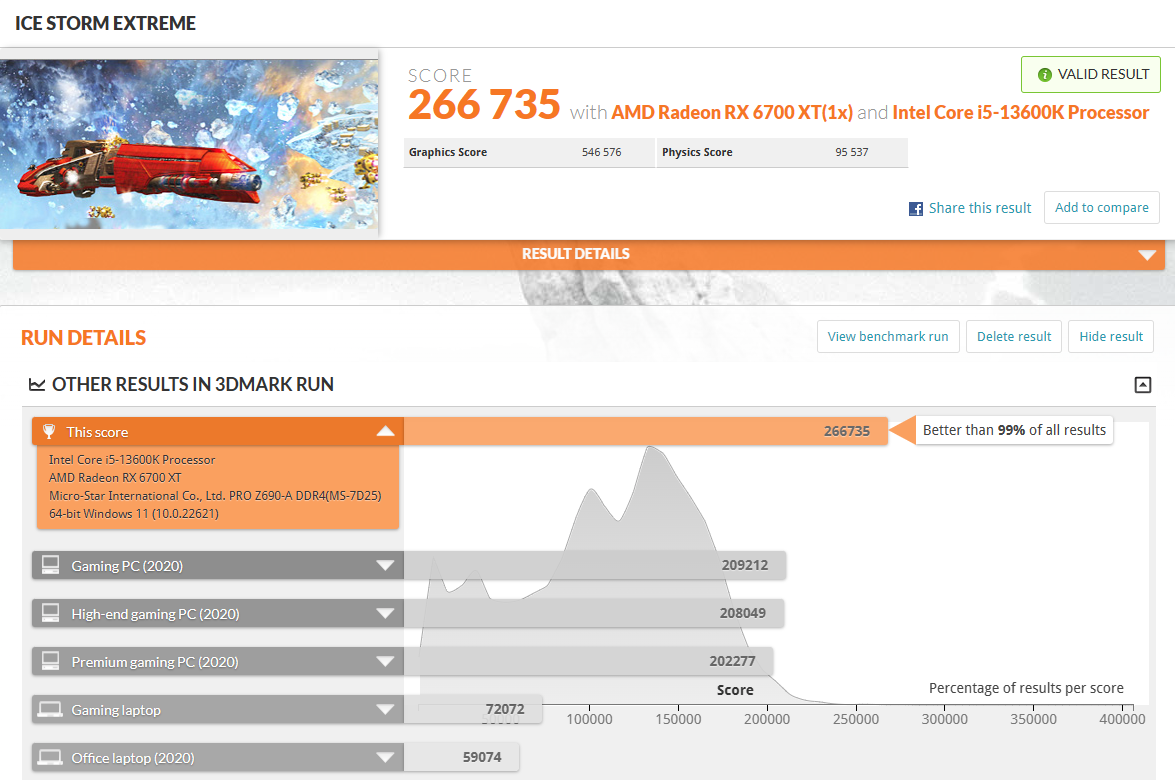Click the Office laptop 59074 score bar
The width and height of the screenshot is (1175, 780).
[462, 757]
